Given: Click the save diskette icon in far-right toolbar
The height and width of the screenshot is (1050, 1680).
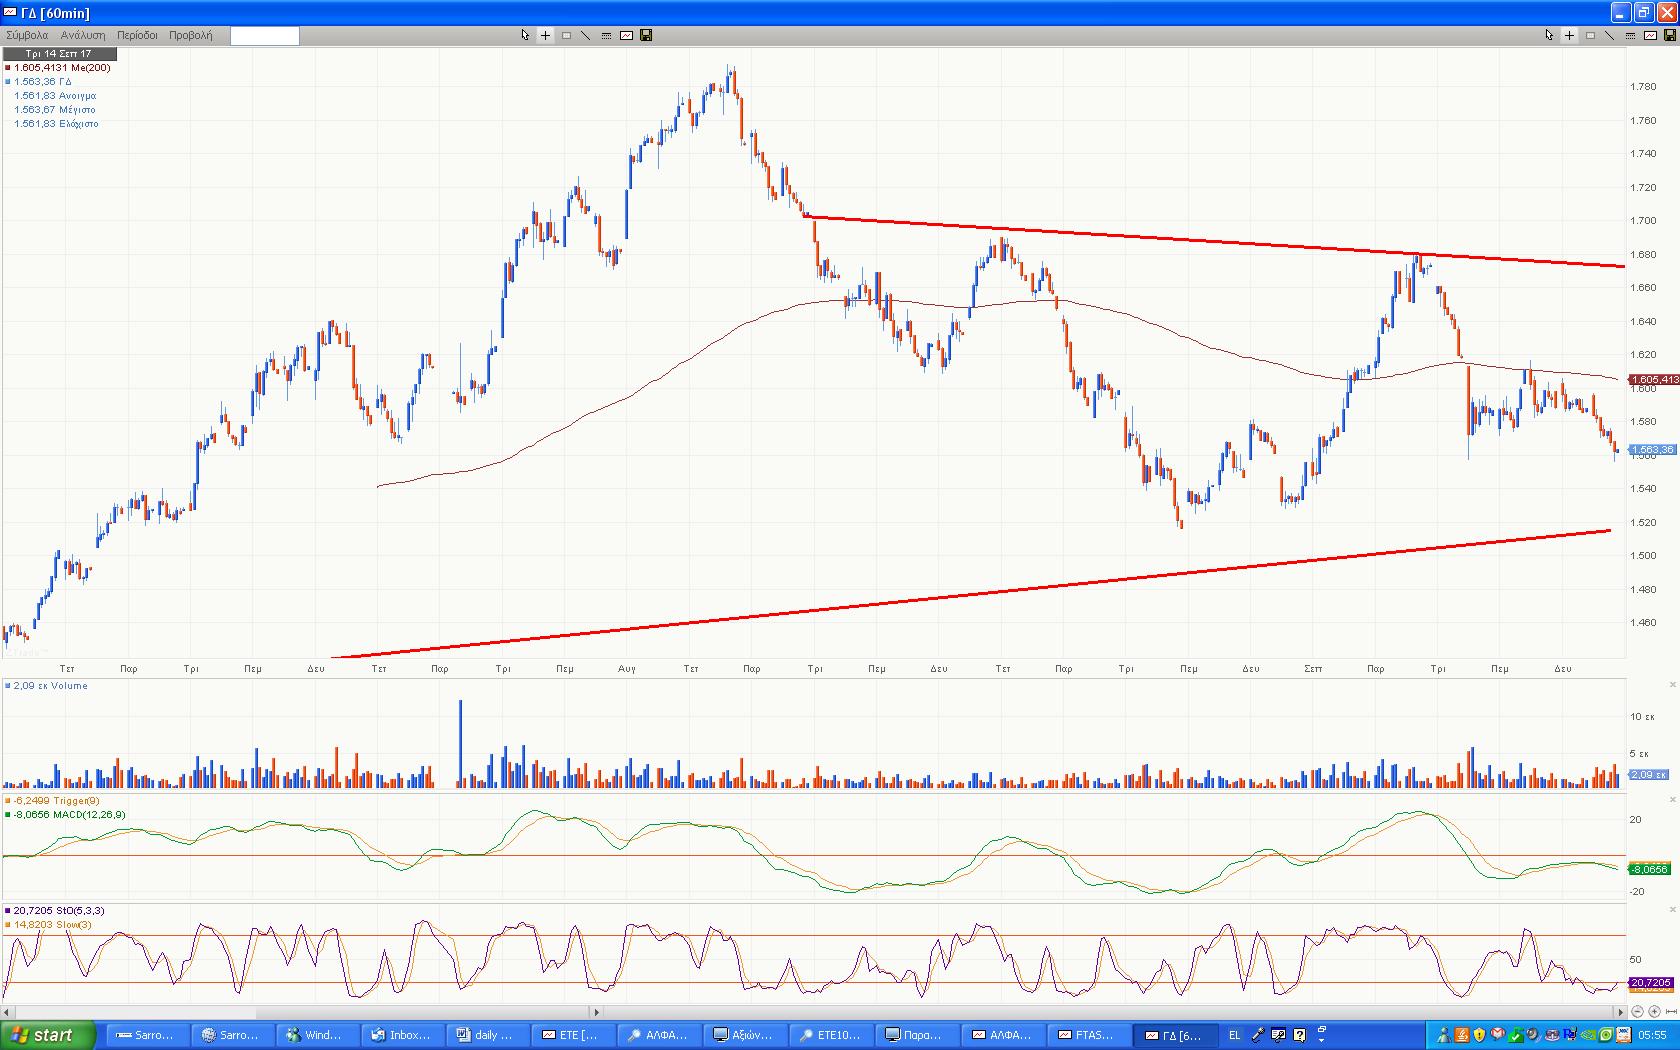Looking at the screenshot, I should (x=1669, y=35).
